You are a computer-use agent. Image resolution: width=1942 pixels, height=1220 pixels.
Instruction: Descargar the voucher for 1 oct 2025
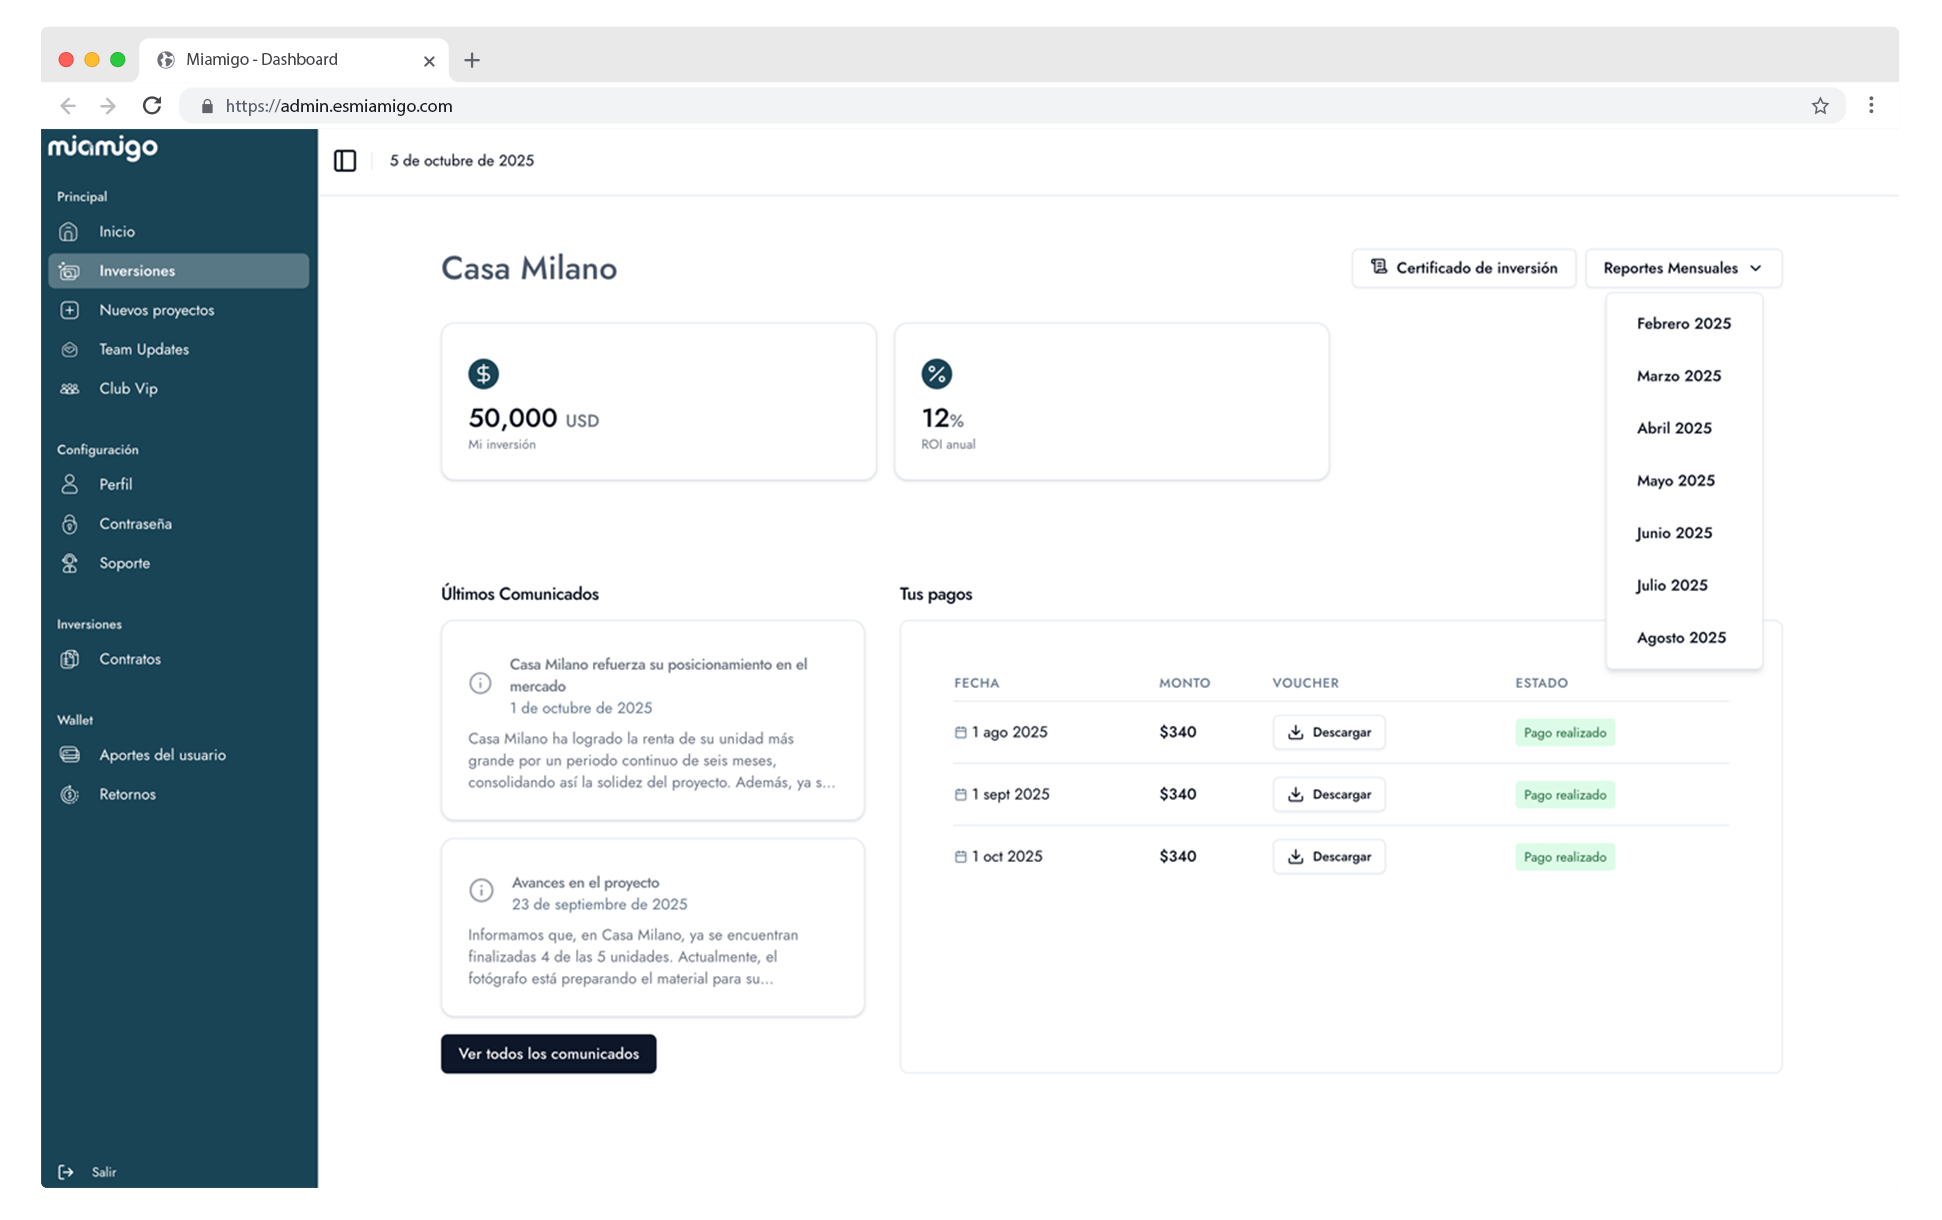[x=1329, y=856]
